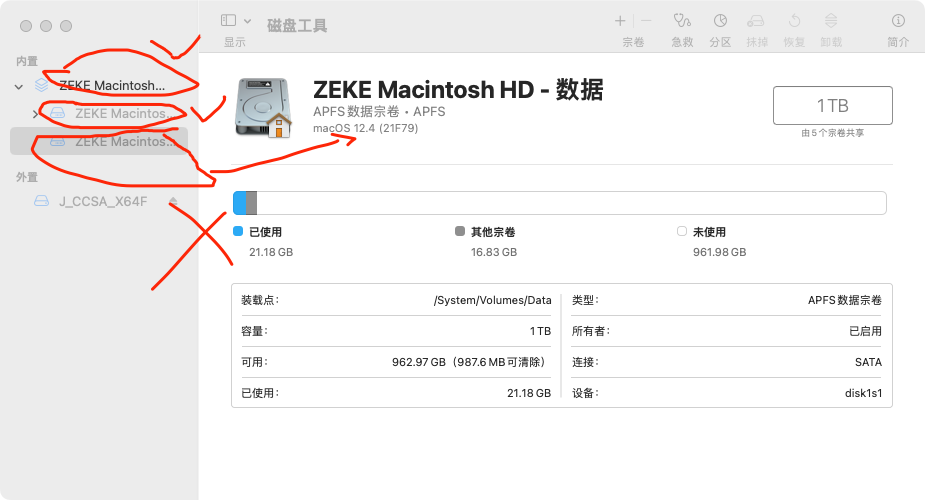Click the gray other-volumes segment of the bar
The width and height of the screenshot is (925, 500).
(251, 203)
